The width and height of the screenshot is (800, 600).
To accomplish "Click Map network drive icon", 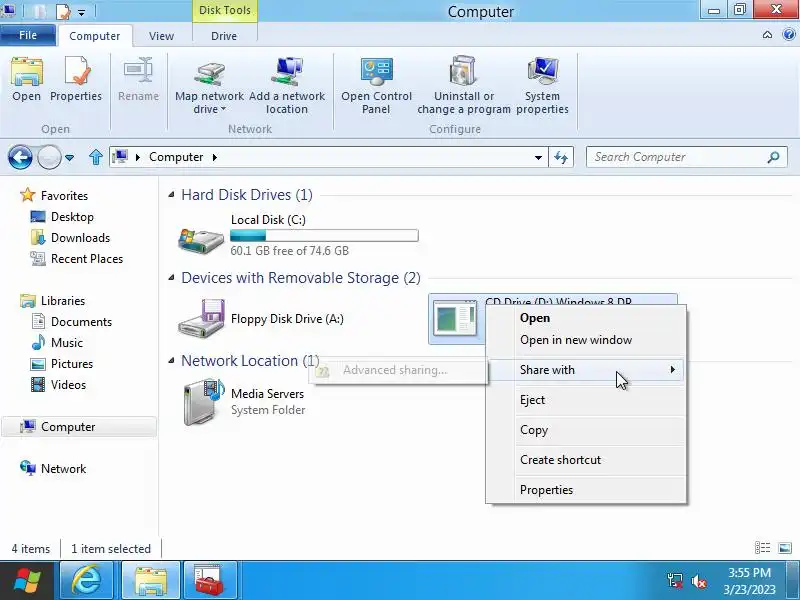I will click(x=210, y=73).
